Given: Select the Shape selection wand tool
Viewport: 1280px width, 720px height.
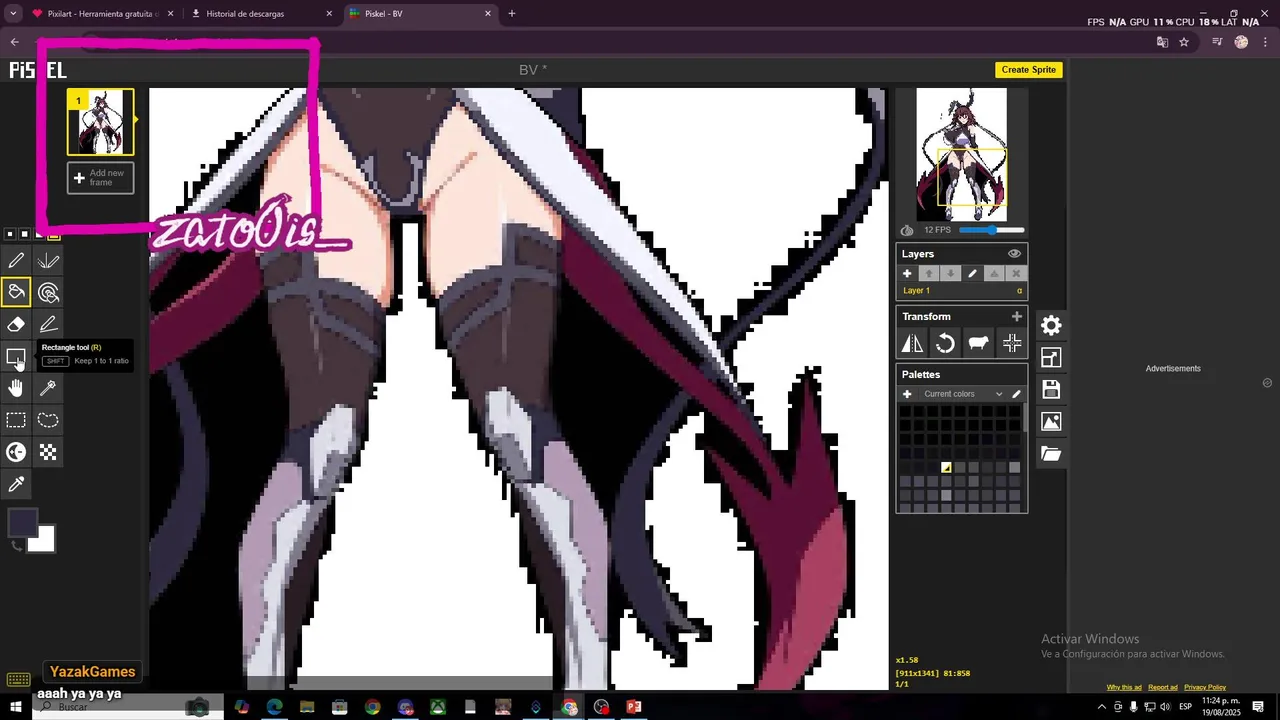Looking at the screenshot, I should (x=48, y=389).
